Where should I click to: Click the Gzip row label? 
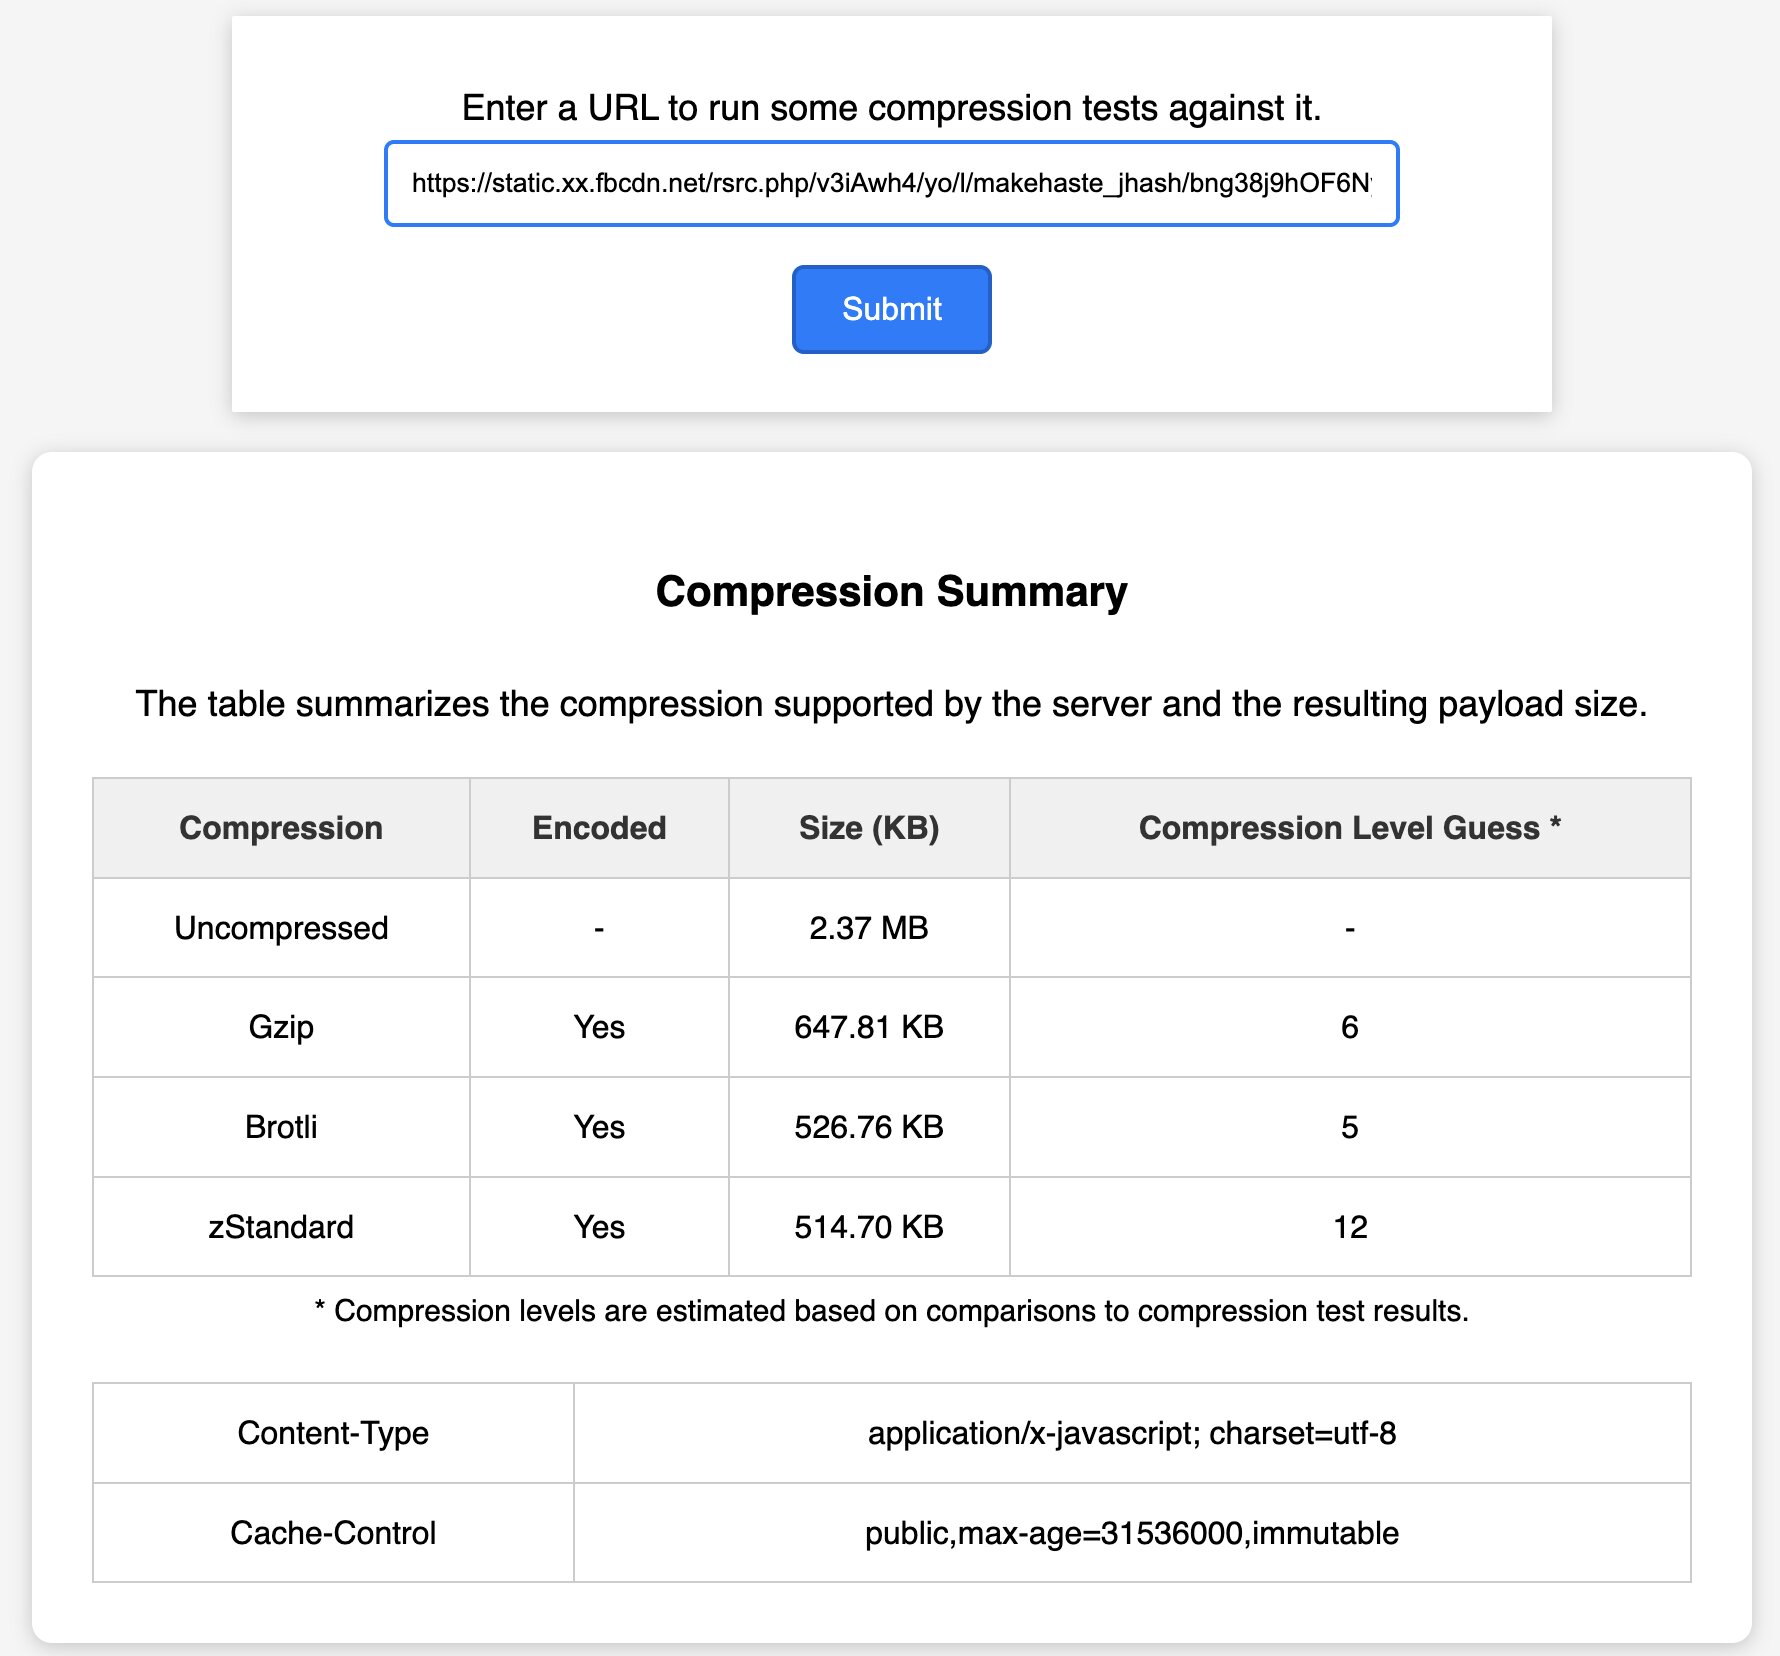(x=280, y=1027)
